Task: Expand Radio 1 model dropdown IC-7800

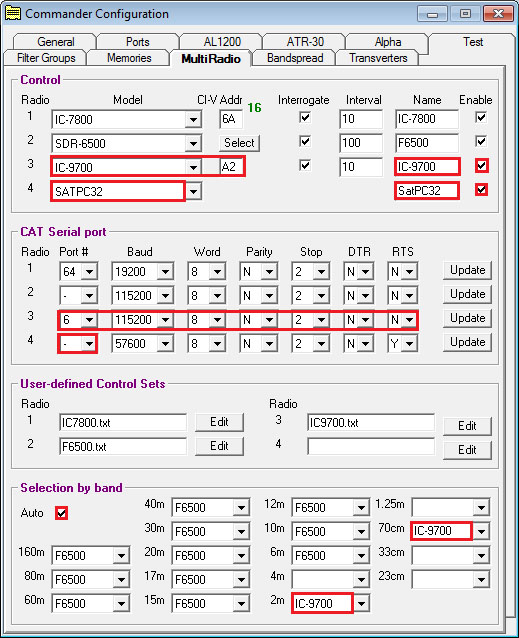Action: coord(193,120)
